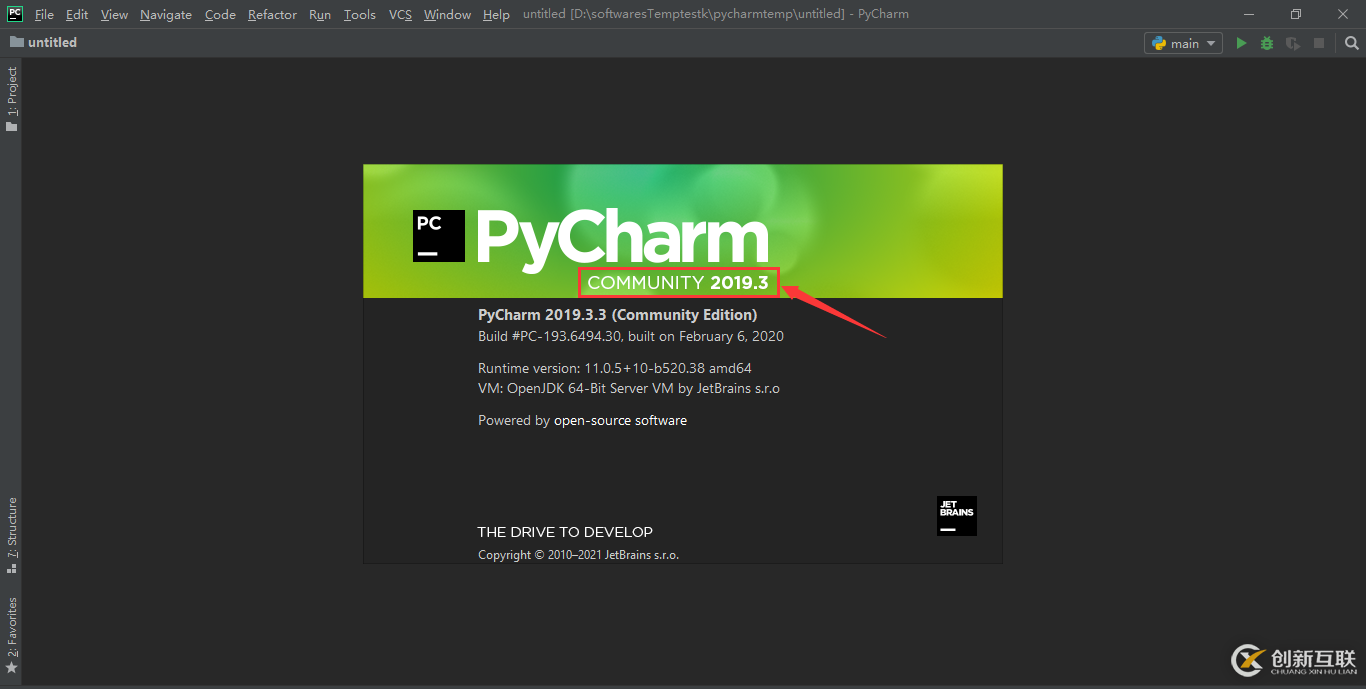Click the PyCharm logo in the title bar
Viewport: 1366px width, 689px height.
pos(16,14)
